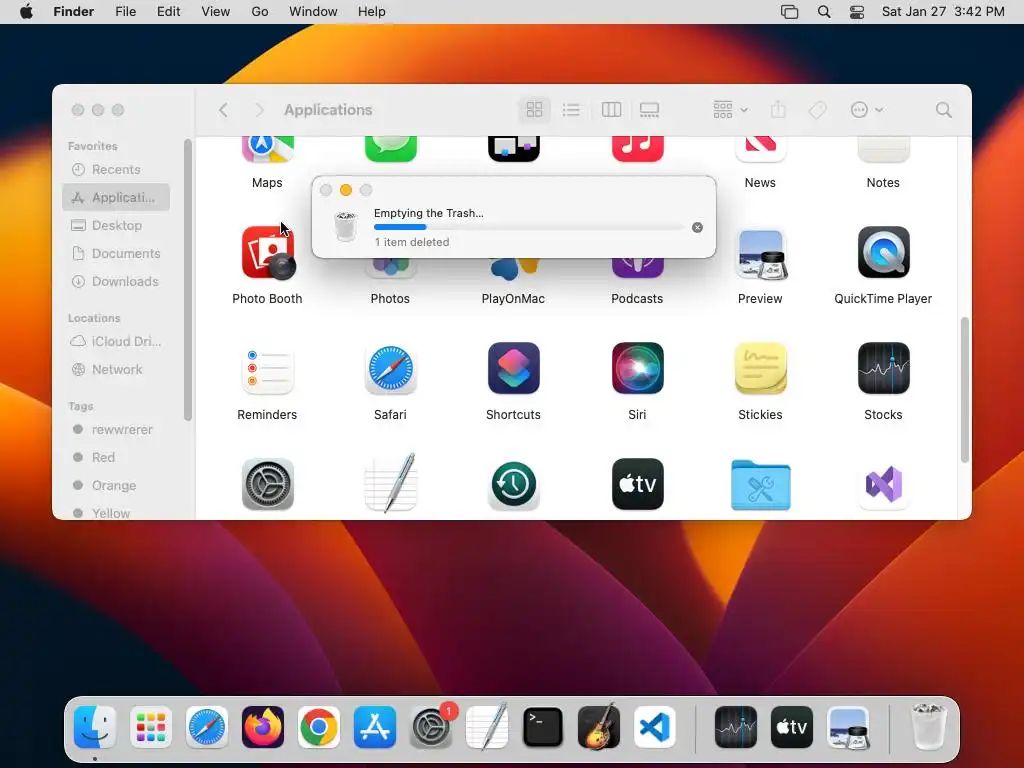
Task: Open the Group By dropdown in toolbar
Action: pos(730,110)
